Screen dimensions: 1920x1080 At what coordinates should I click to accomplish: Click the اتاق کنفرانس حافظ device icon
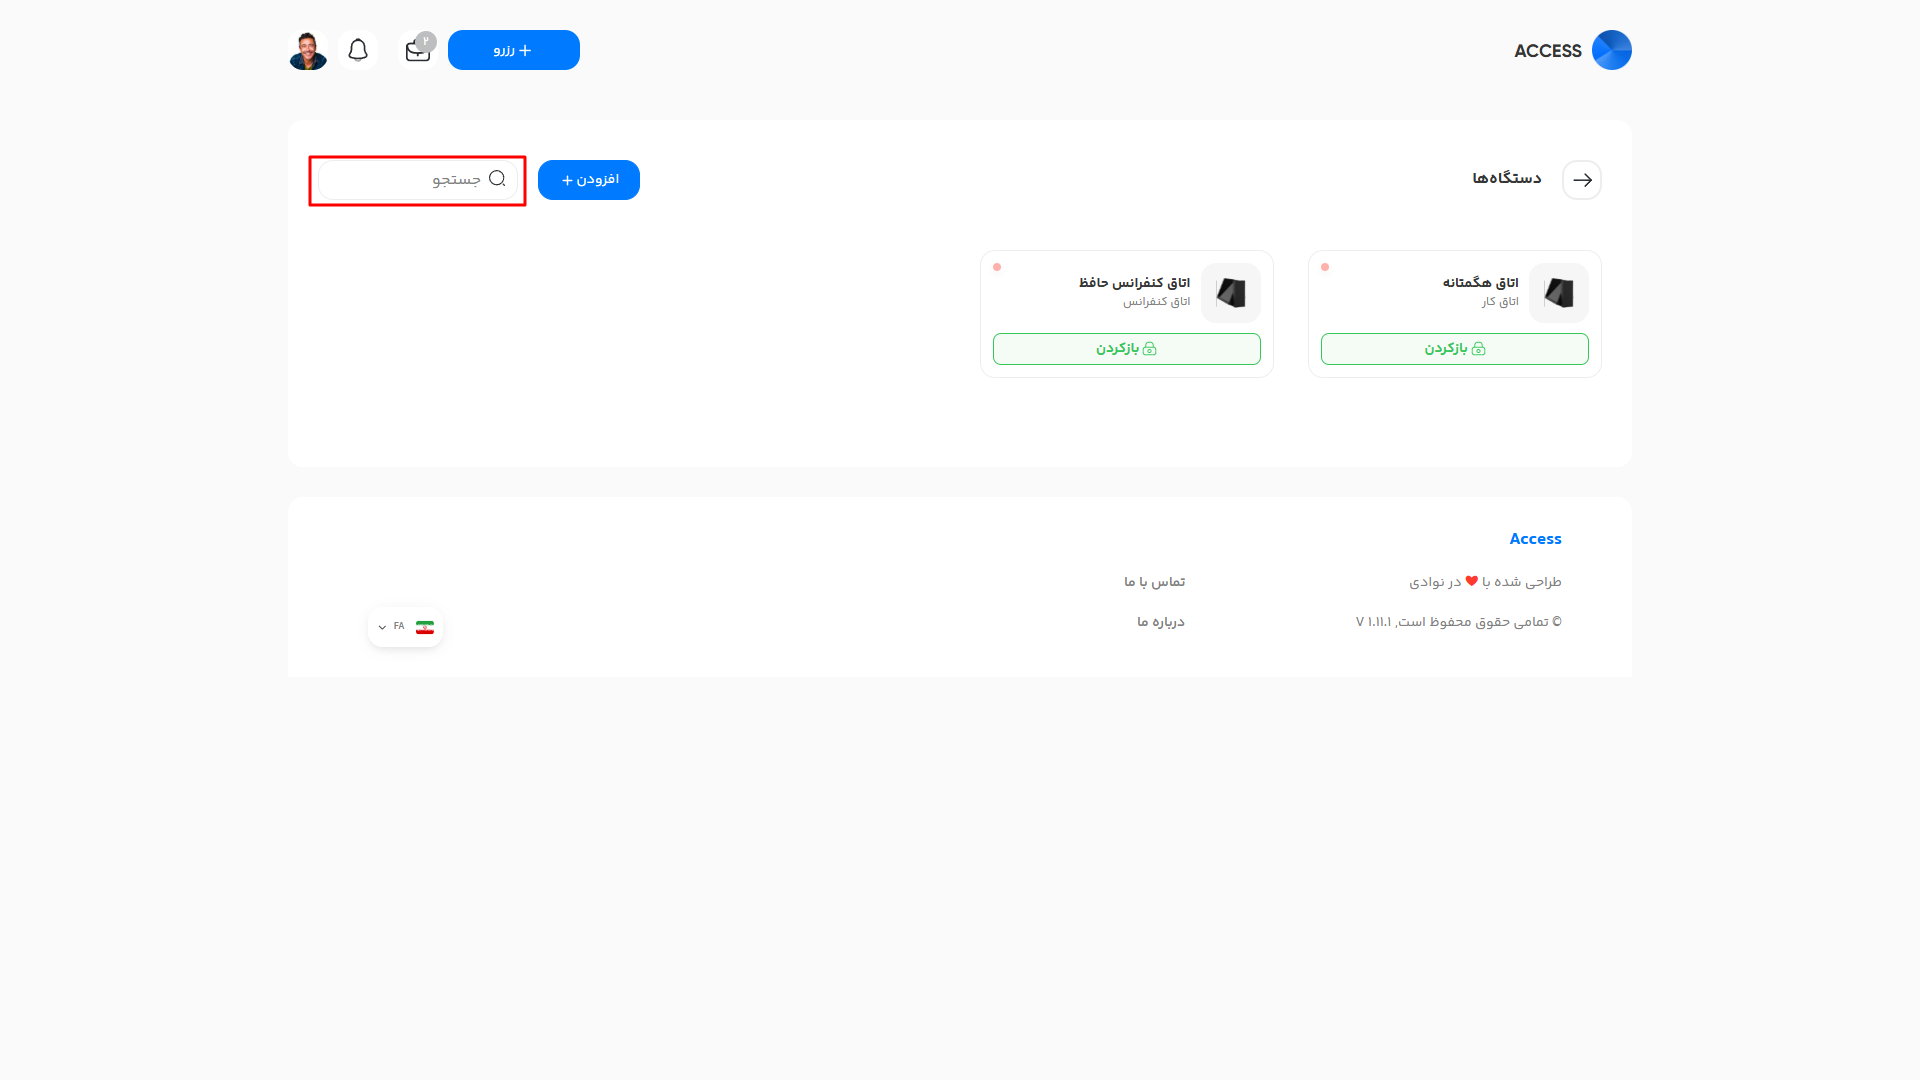coord(1230,293)
